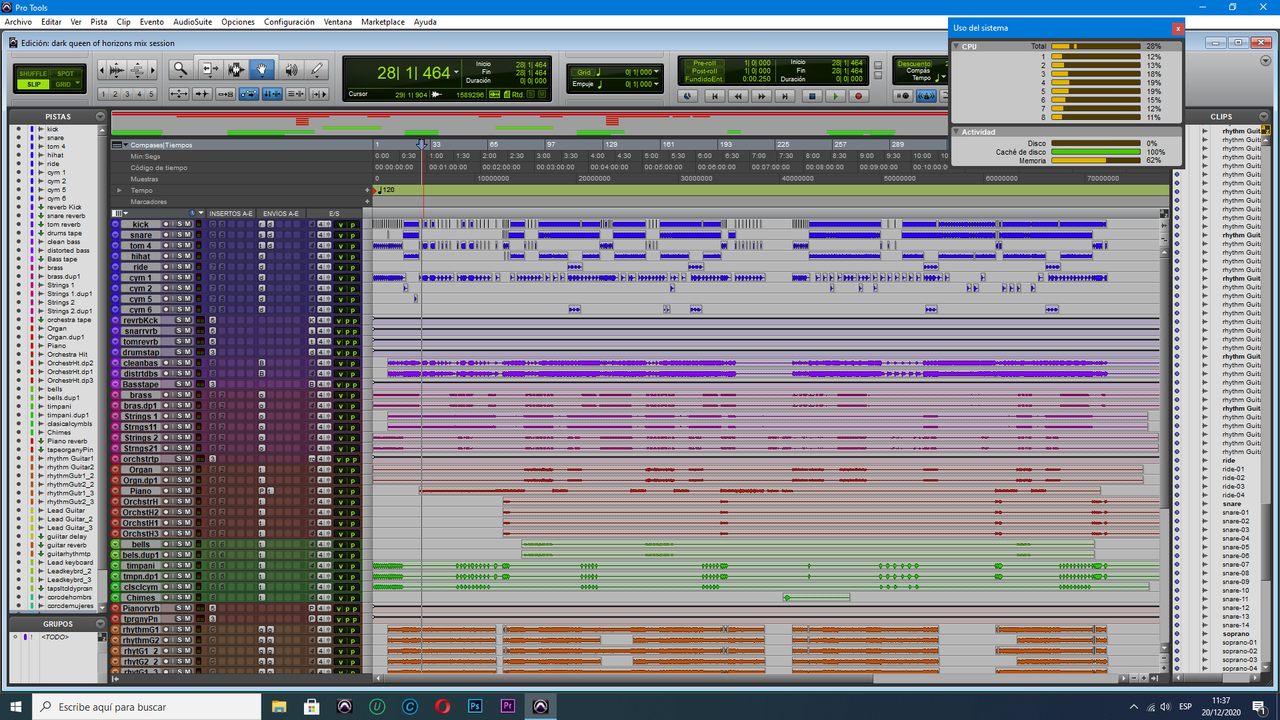The height and width of the screenshot is (720, 1280).
Task: Click the red Record transport button
Action: click(x=858, y=96)
